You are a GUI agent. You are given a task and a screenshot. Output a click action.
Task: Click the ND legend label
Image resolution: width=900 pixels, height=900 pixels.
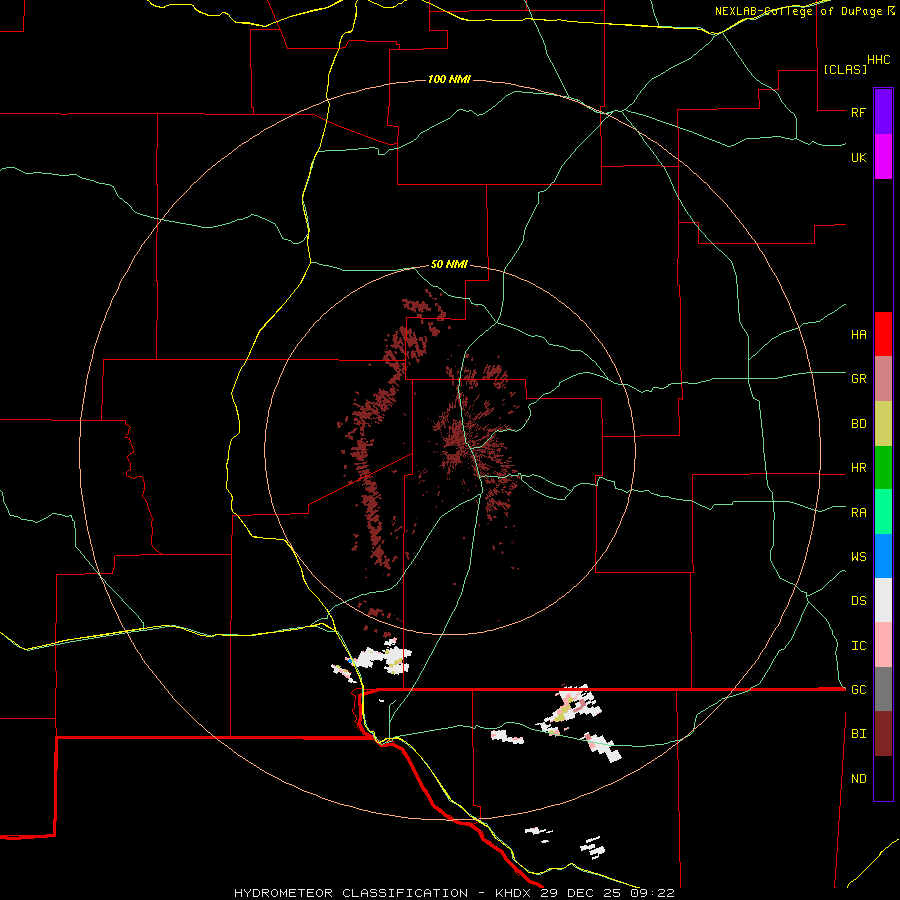[x=858, y=778]
